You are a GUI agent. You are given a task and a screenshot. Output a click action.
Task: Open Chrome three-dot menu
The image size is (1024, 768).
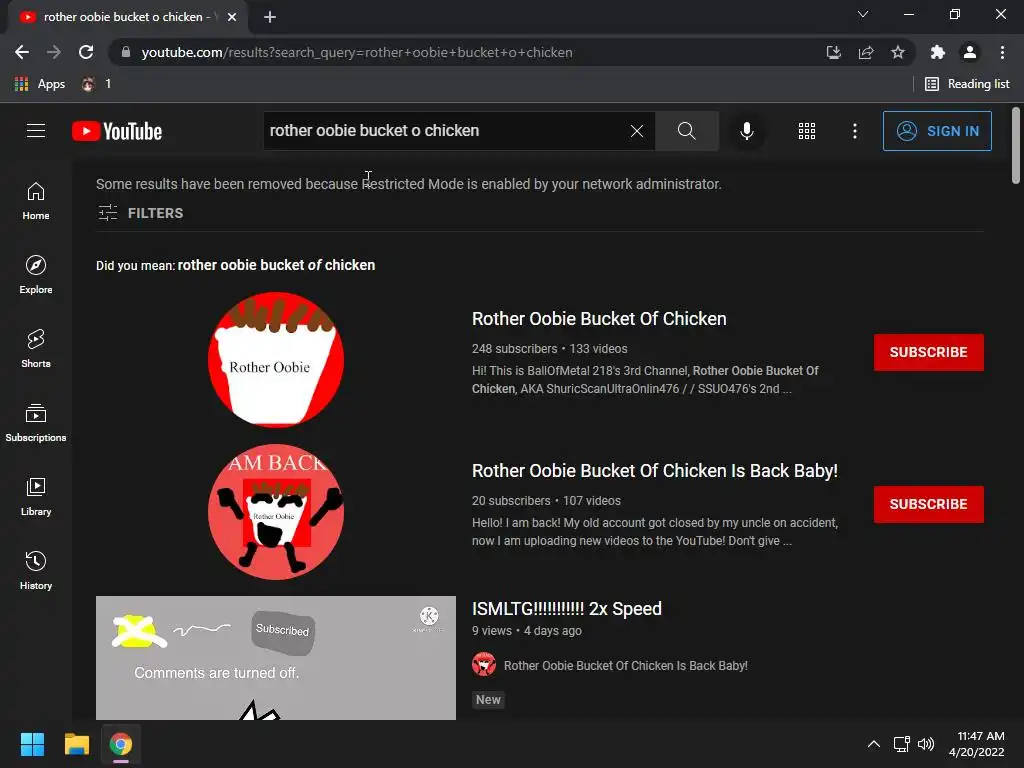[x=1002, y=52]
